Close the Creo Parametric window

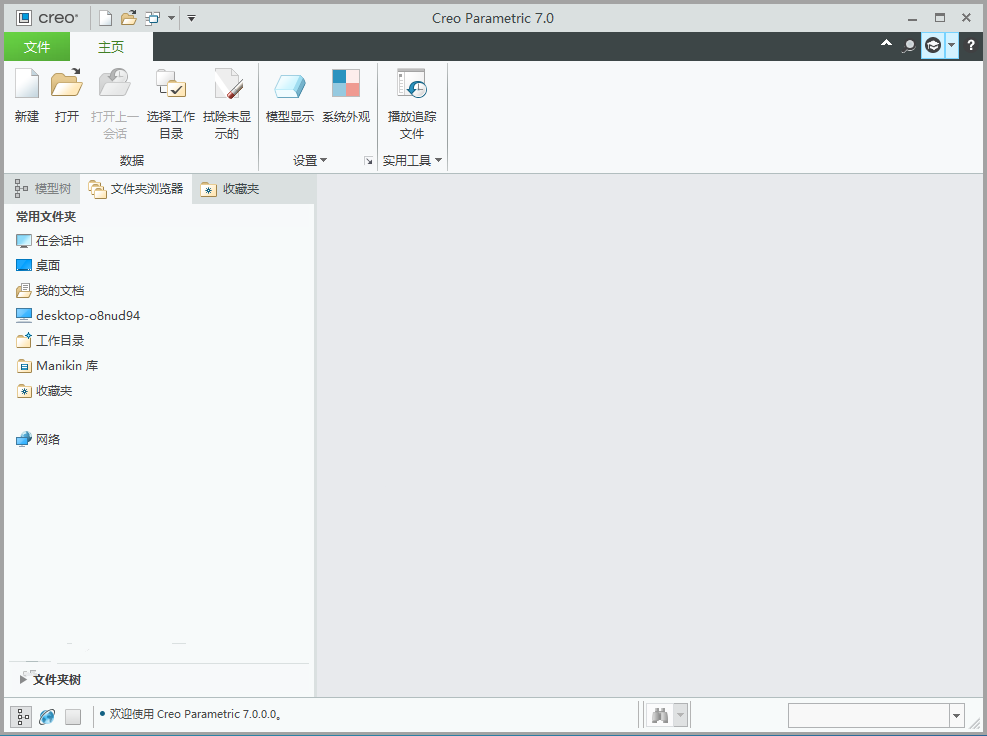pyautogui.click(x=967, y=18)
